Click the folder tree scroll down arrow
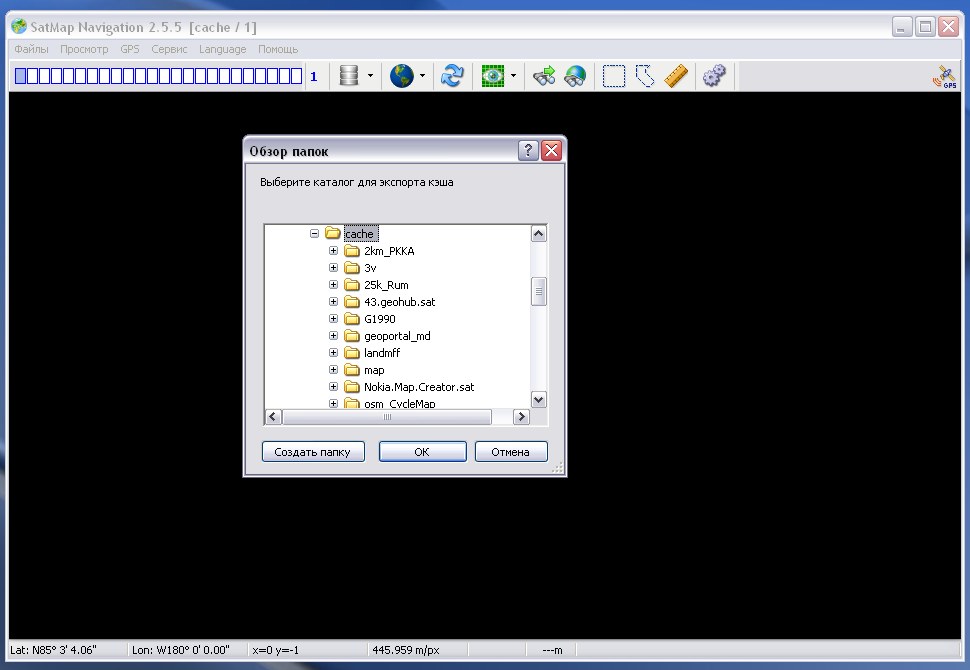Screen dimensions: 970x670 (x=539, y=400)
